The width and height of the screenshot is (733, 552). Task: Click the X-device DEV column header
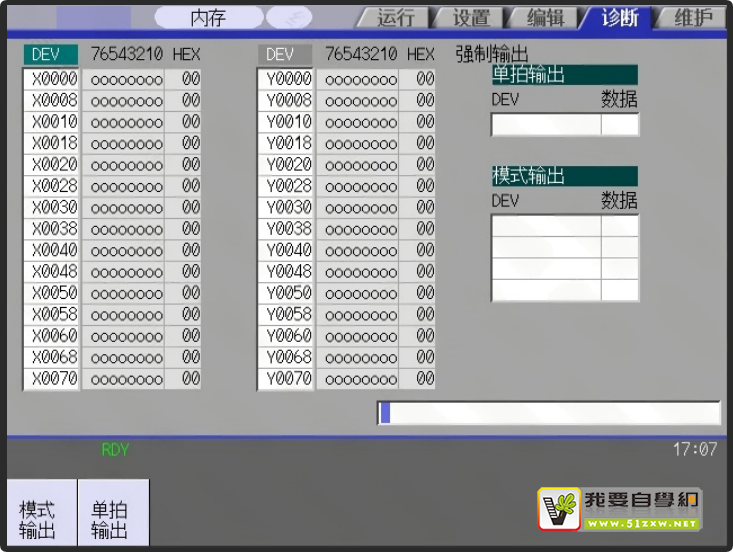[x=50, y=54]
